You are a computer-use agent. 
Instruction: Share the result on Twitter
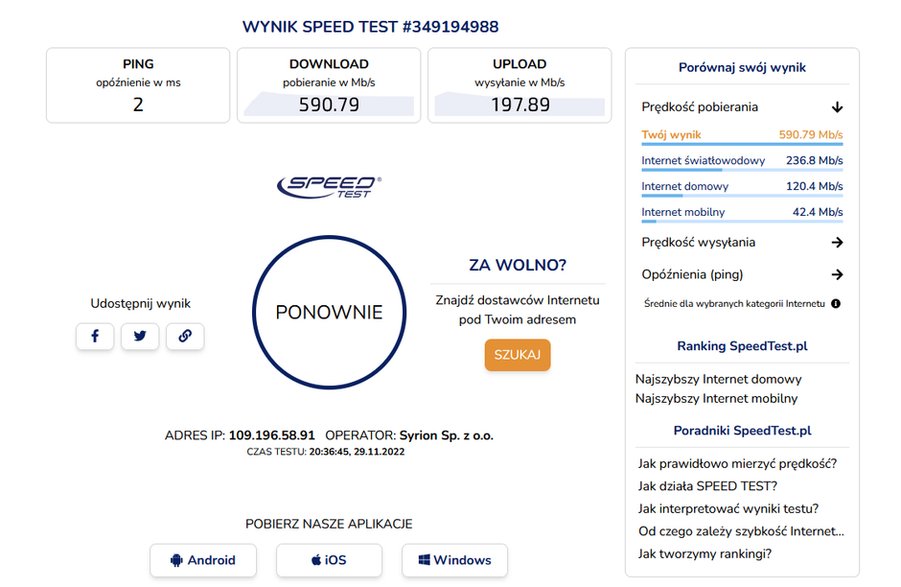[140, 336]
